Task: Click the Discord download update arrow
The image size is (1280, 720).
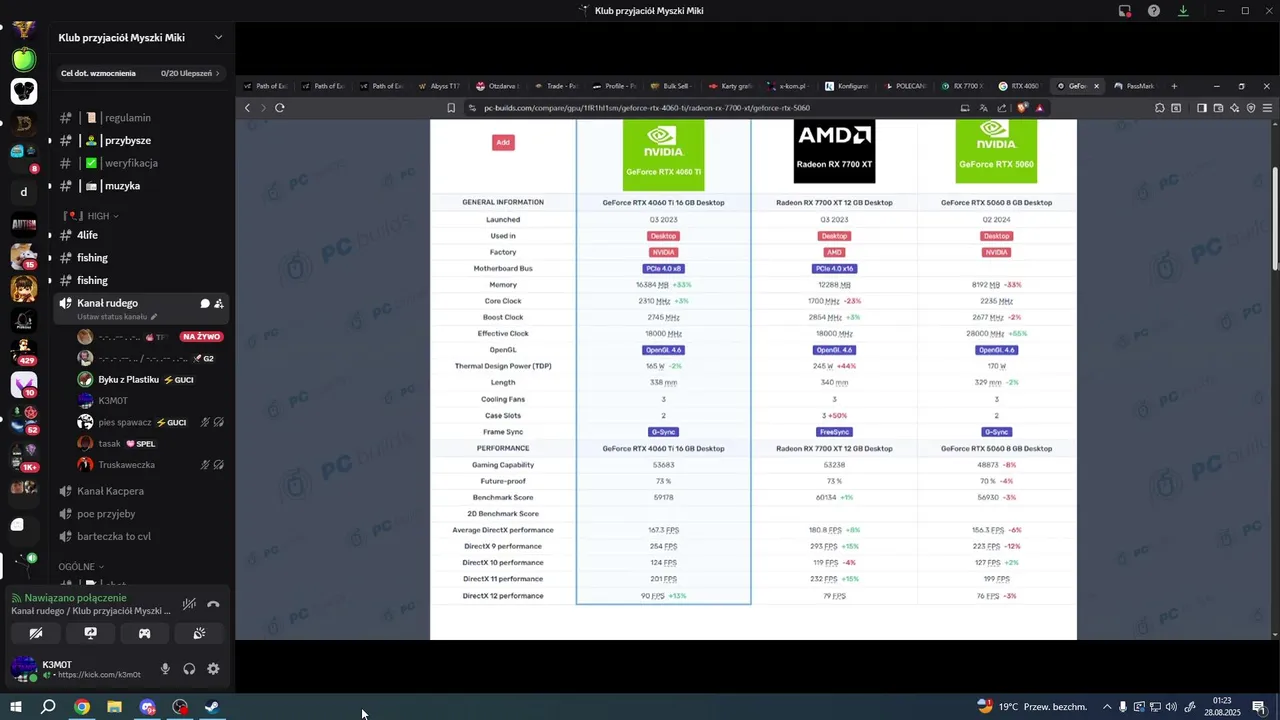Action: (x=1183, y=11)
